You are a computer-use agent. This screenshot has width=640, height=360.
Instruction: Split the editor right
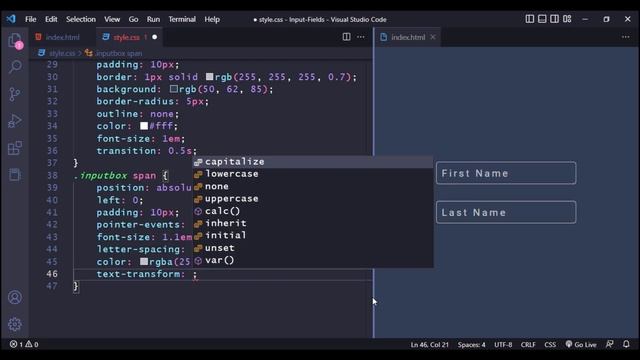(x=346, y=37)
